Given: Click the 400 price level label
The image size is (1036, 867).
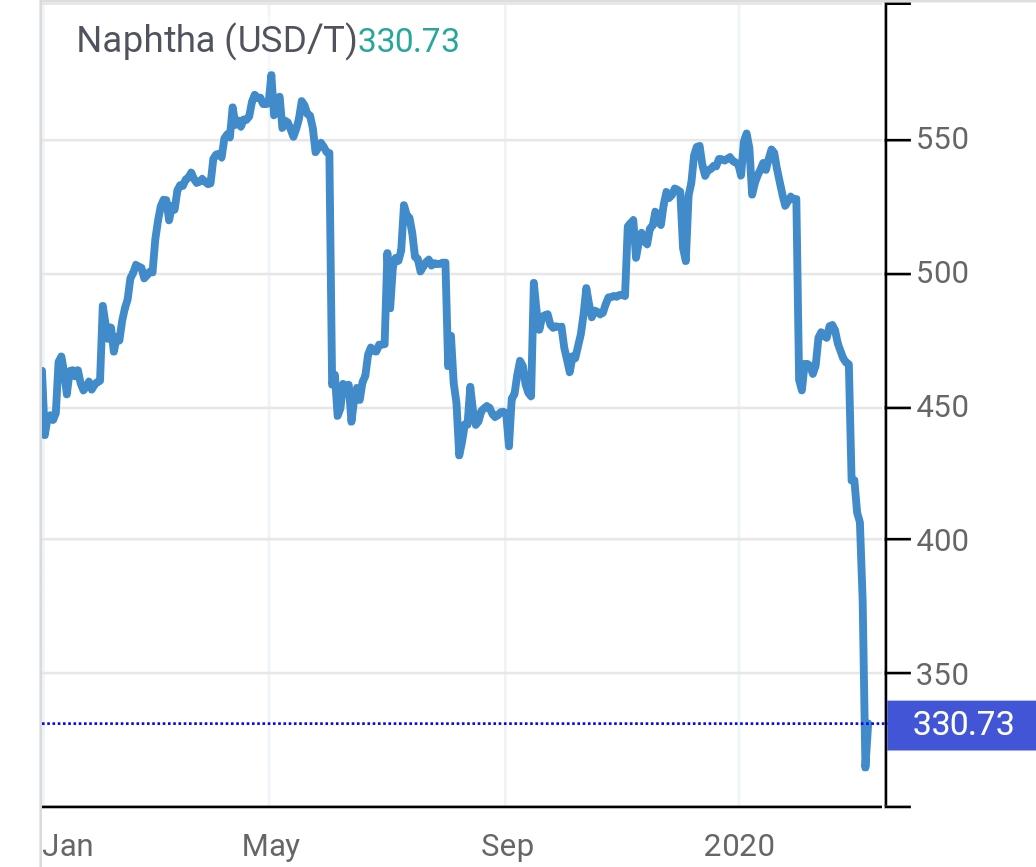Looking at the screenshot, I should click(942, 540).
